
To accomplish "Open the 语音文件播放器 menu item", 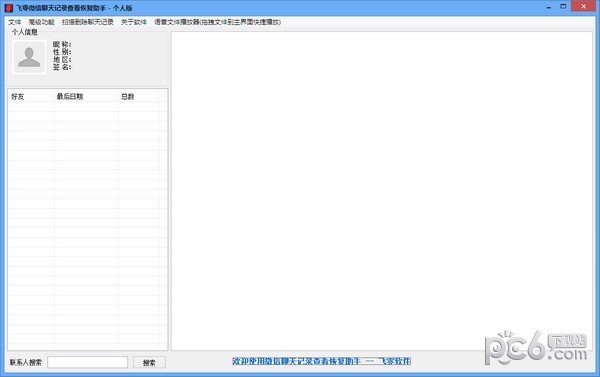I will click(217, 22).
